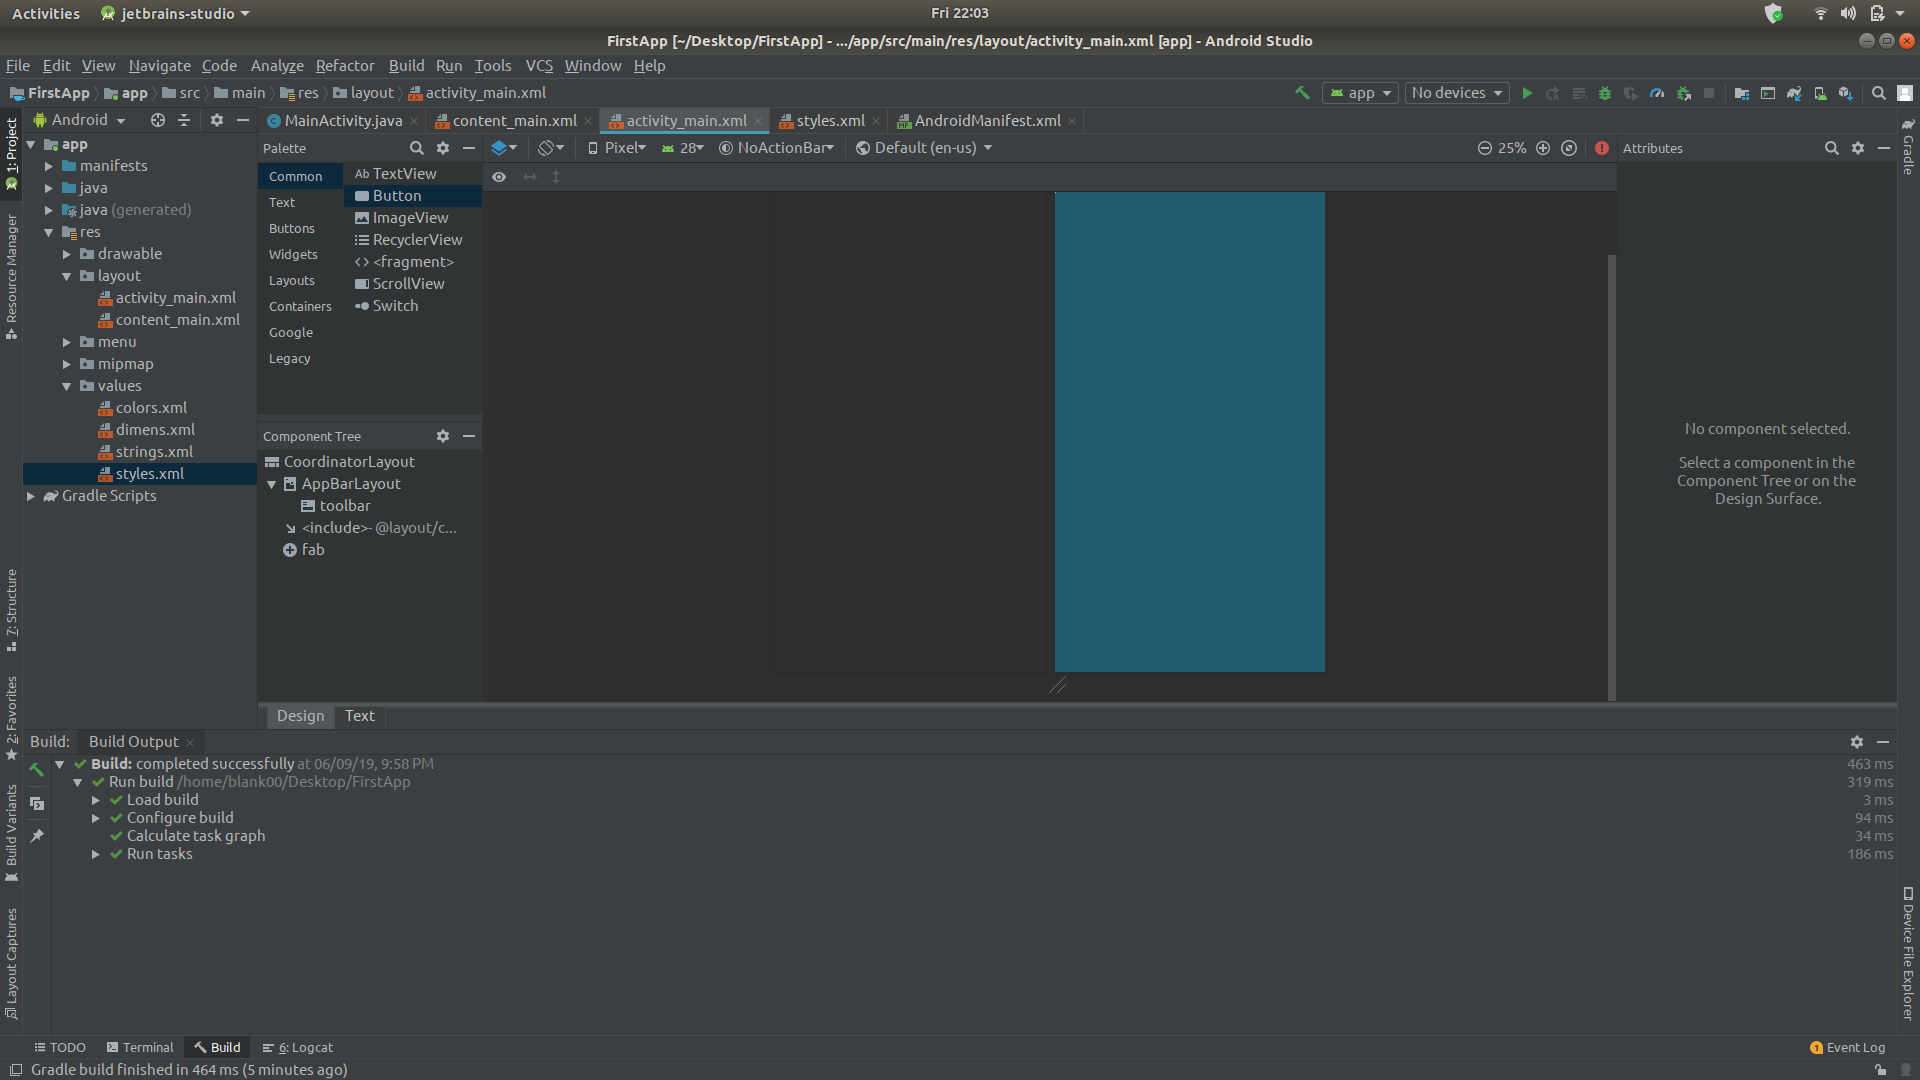
Task: Run the app with the green play icon
Action: pyautogui.click(x=1527, y=93)
